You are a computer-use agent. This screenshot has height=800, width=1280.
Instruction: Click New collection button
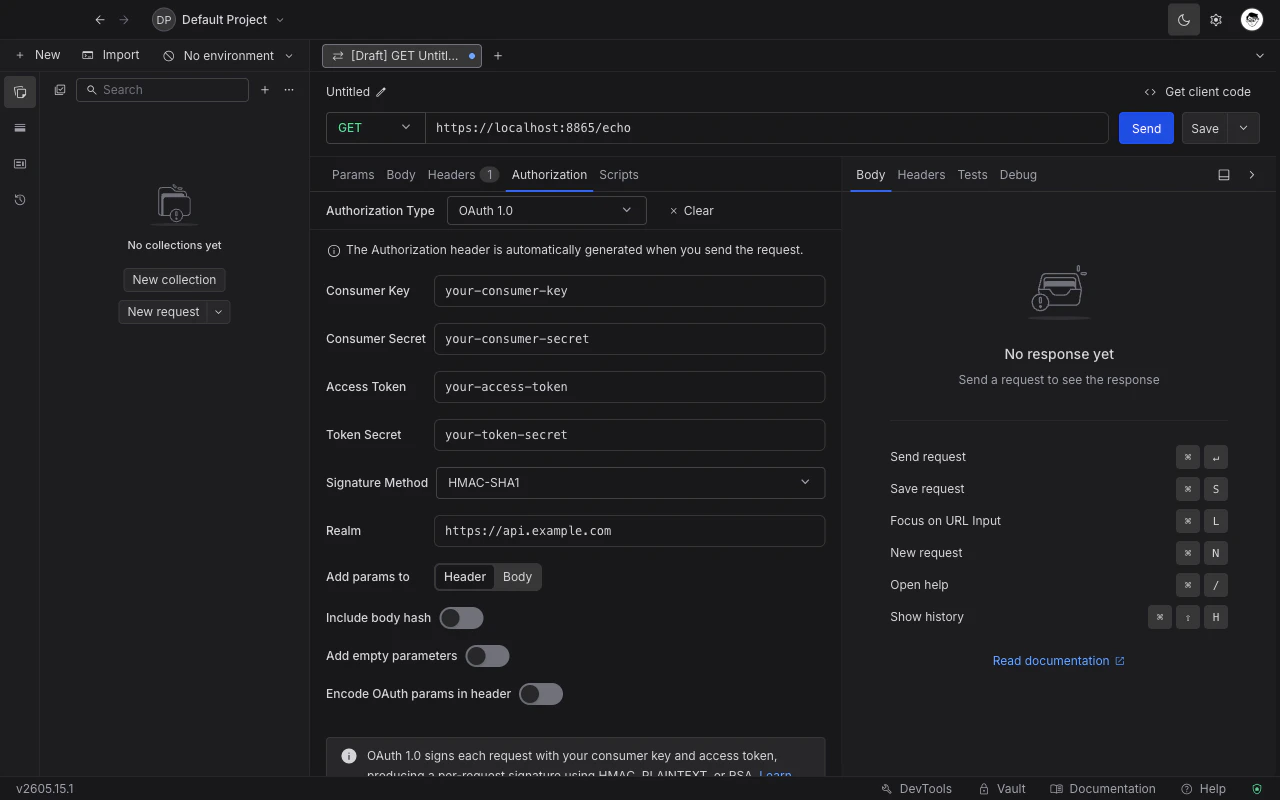point(174,280)
